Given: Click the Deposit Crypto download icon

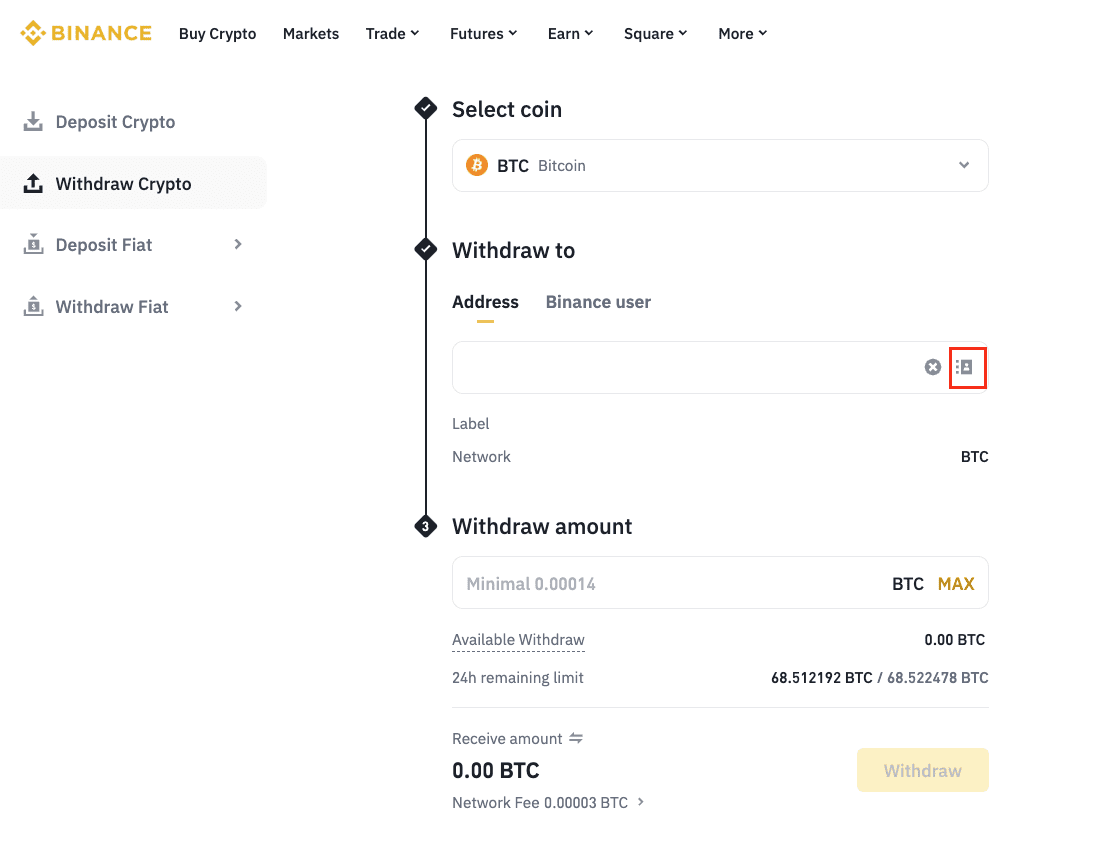Looking at the screenshot, I should 33,122.
